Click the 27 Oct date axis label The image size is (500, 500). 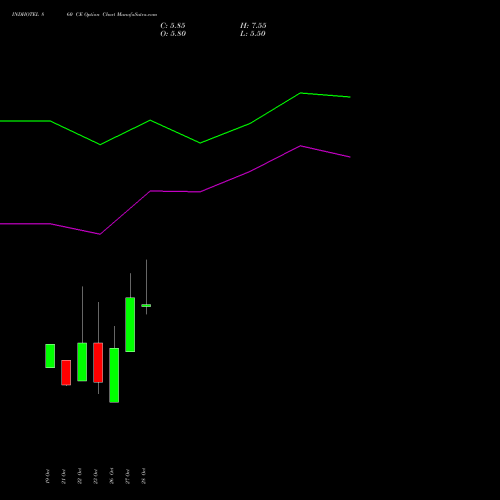pyautogui.click(x=127, y=476)
